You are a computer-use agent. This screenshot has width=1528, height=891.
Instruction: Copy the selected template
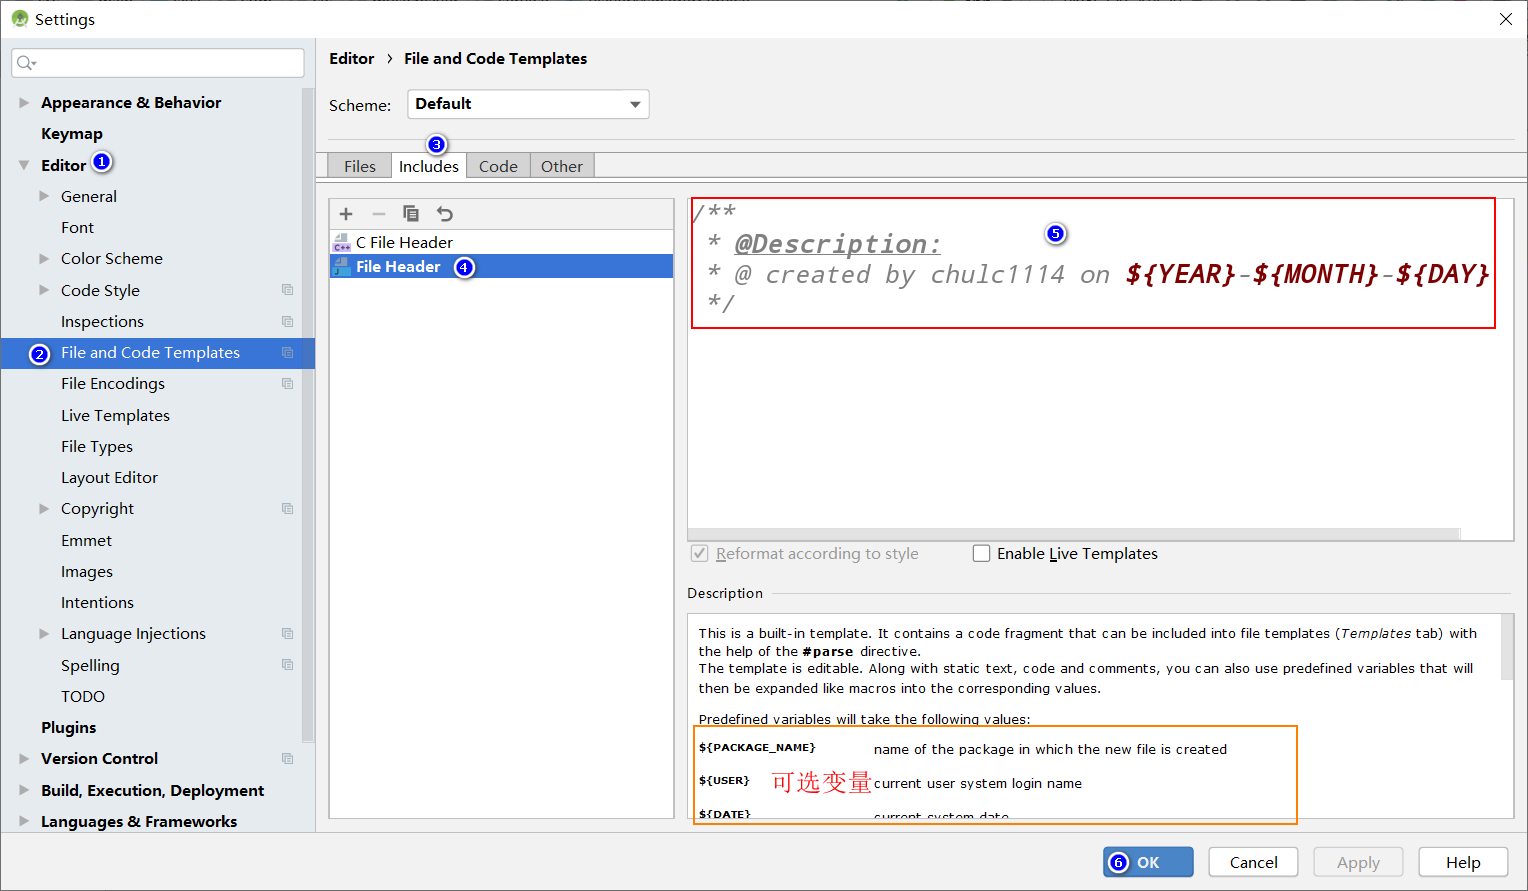pyautogui.click(x=411, y=214)
